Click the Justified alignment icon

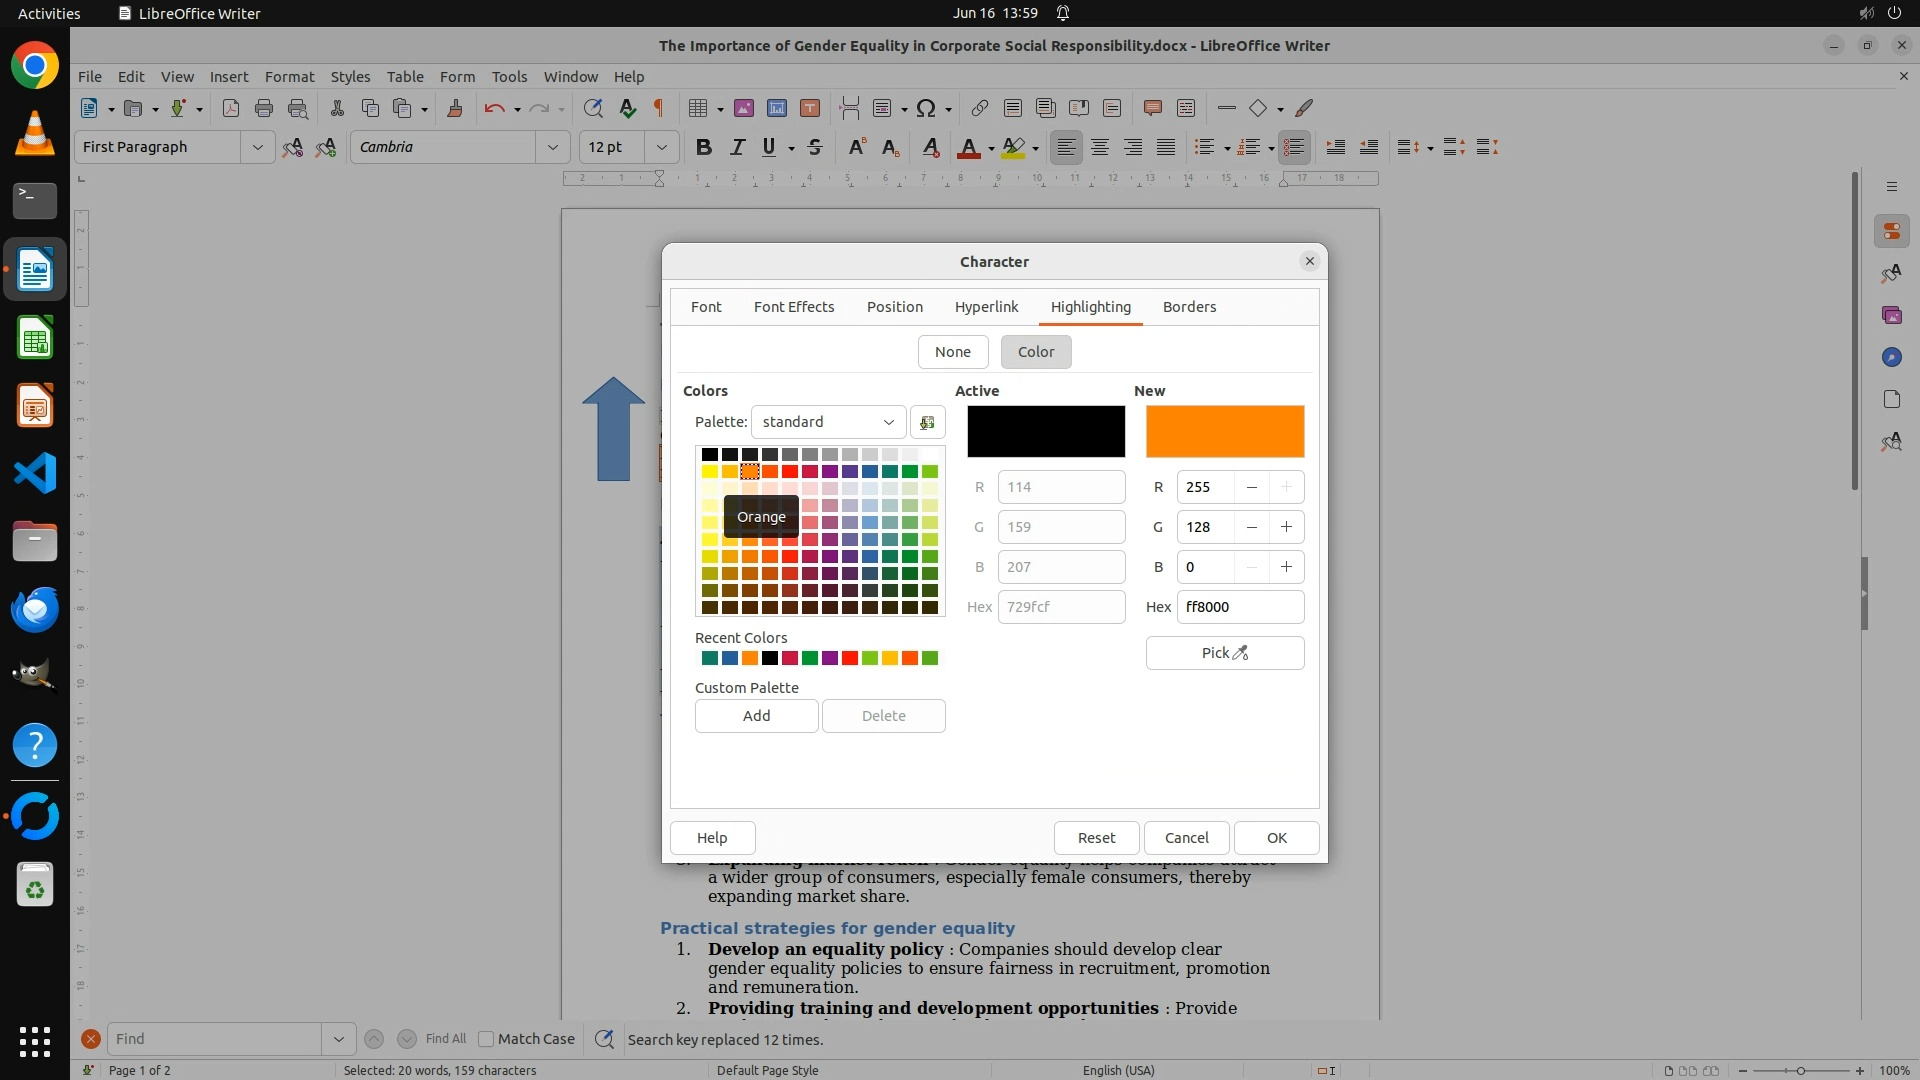point(1166,147)
